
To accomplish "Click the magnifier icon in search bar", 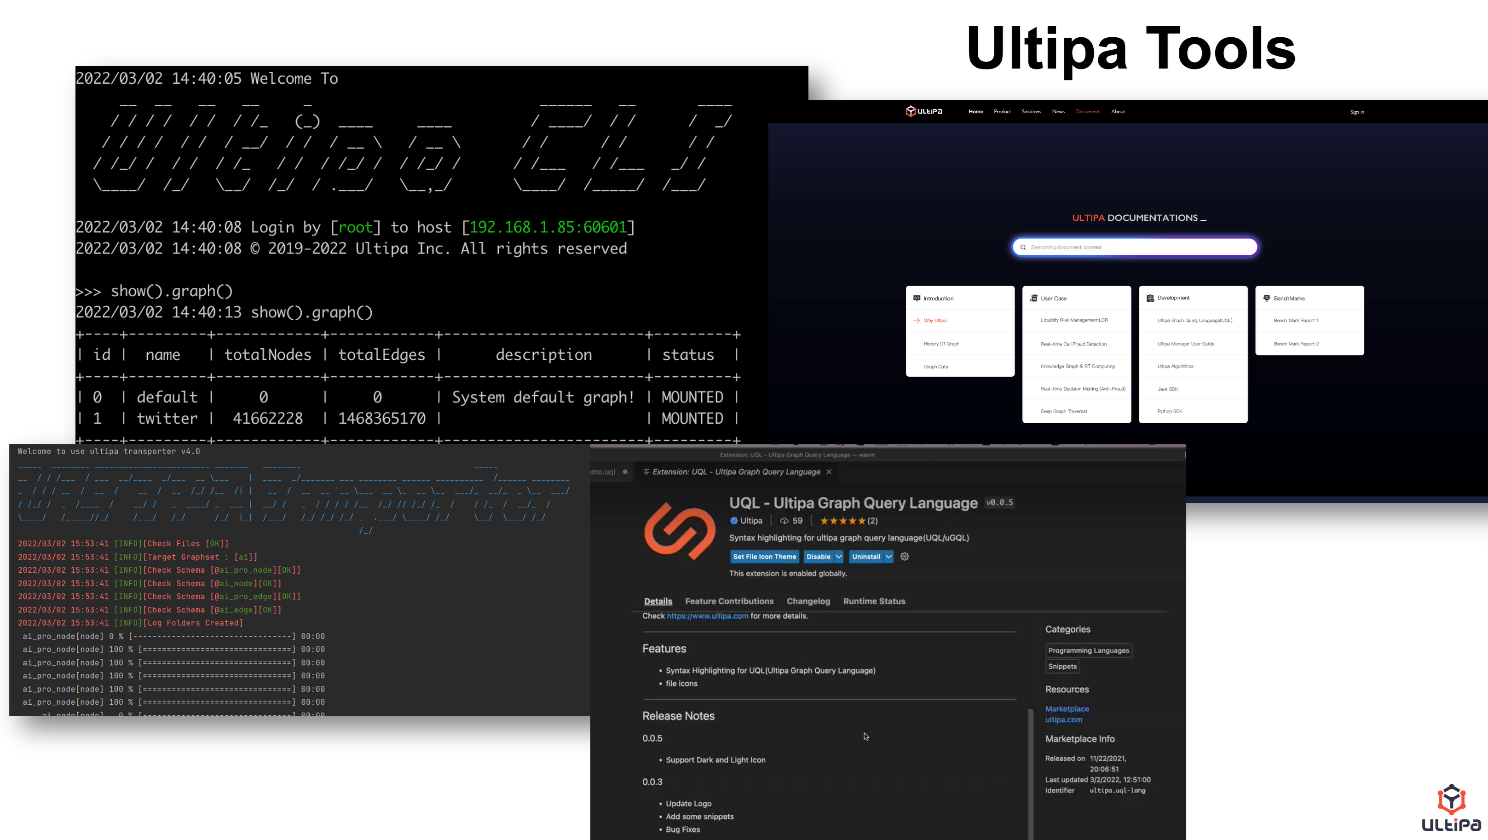I will [1023, 247].
